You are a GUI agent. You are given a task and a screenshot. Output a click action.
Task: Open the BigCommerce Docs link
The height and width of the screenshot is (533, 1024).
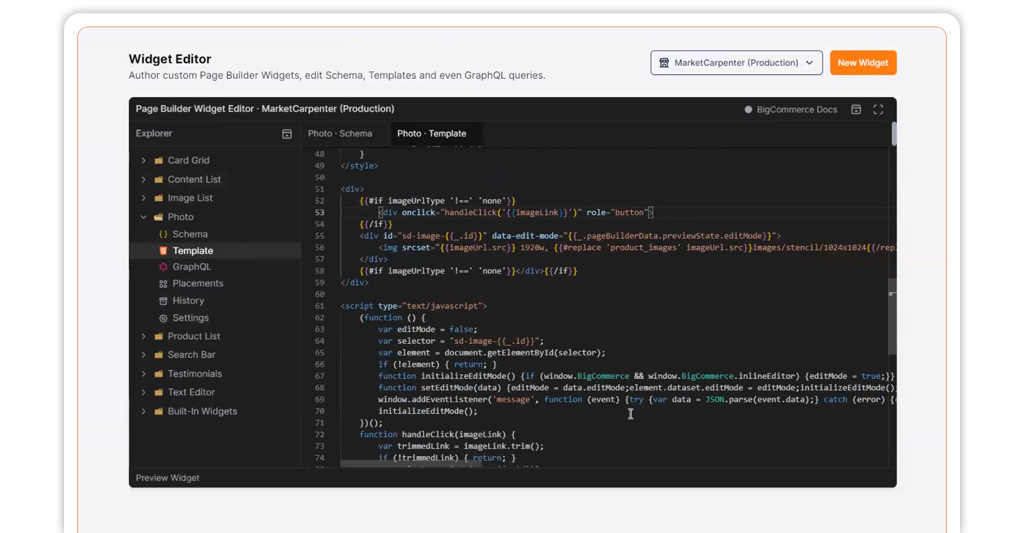[790, 110]
